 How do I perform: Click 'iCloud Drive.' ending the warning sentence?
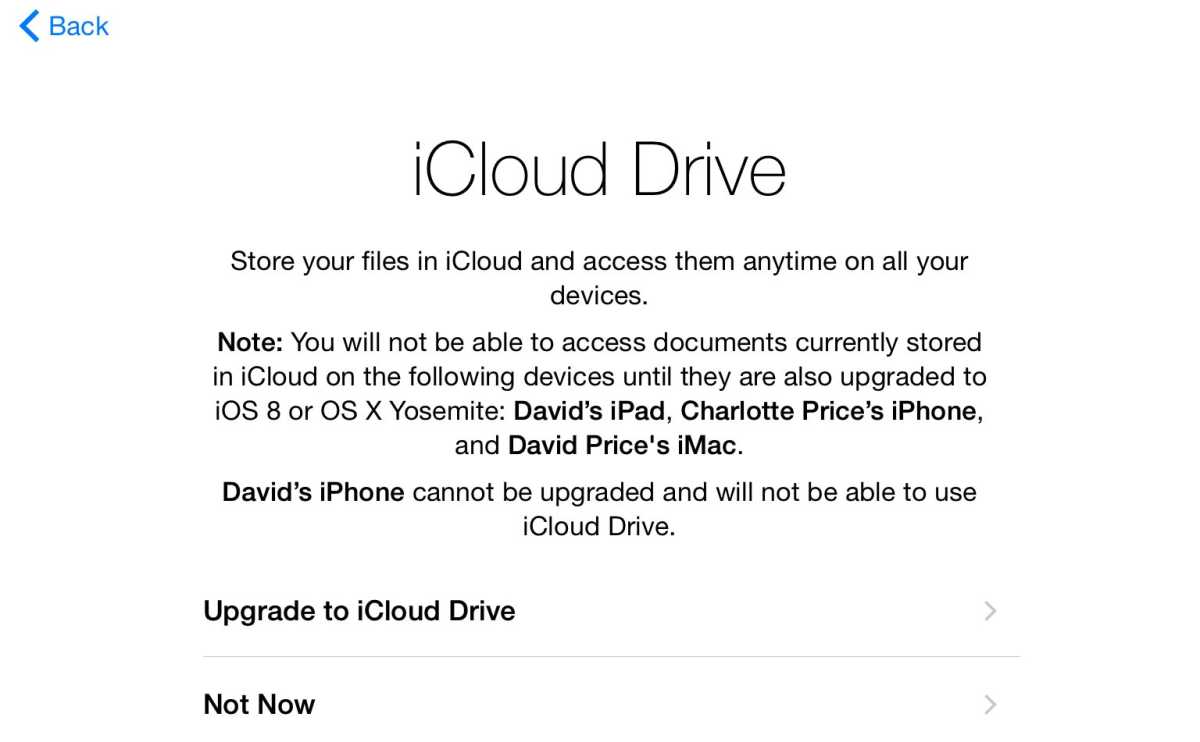point(599,526)
